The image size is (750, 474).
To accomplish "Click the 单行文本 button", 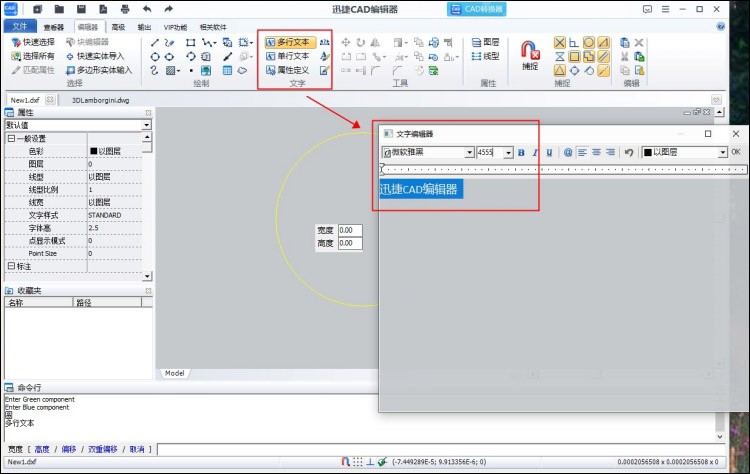I will tap(288, 56).
